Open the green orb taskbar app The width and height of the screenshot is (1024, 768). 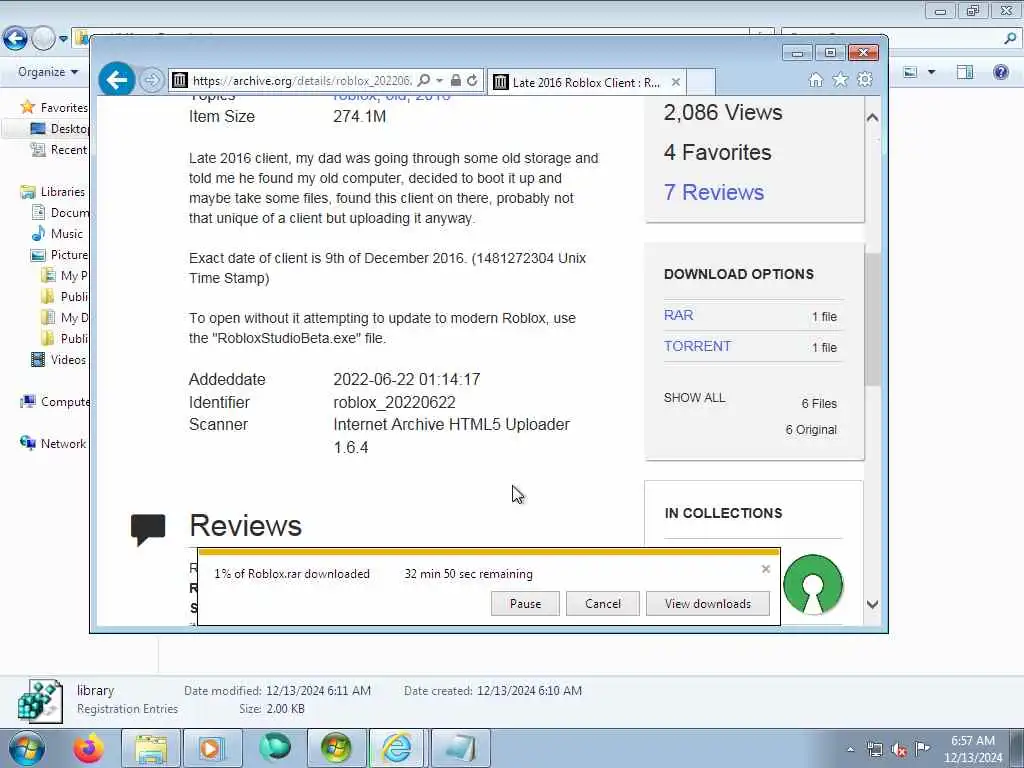pos(274,748)
